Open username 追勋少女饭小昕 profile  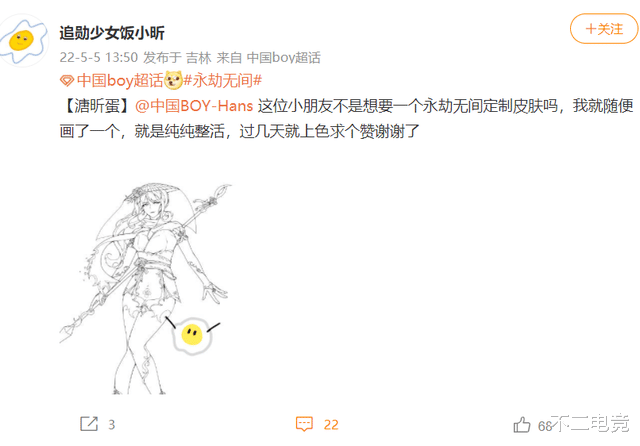coord(112,33)
